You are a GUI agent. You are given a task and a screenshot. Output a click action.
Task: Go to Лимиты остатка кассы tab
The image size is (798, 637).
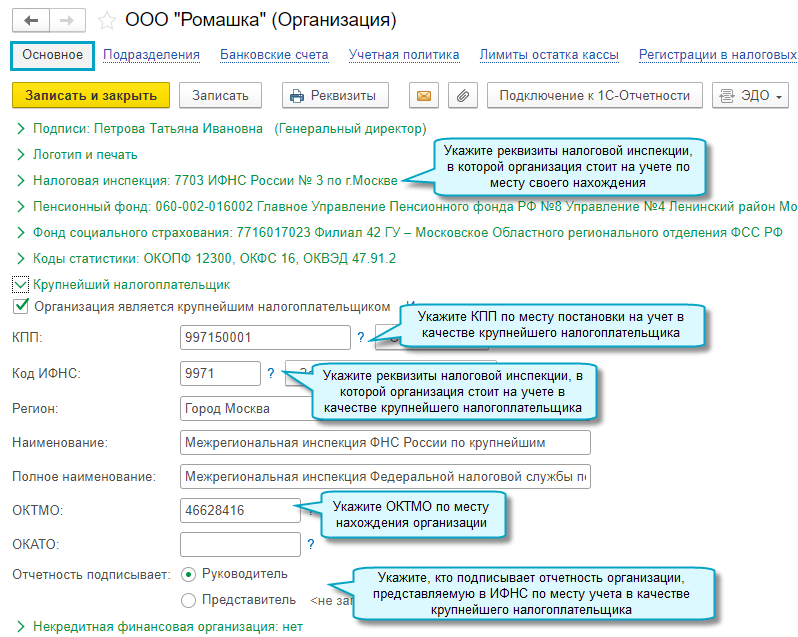click(549, 55)
